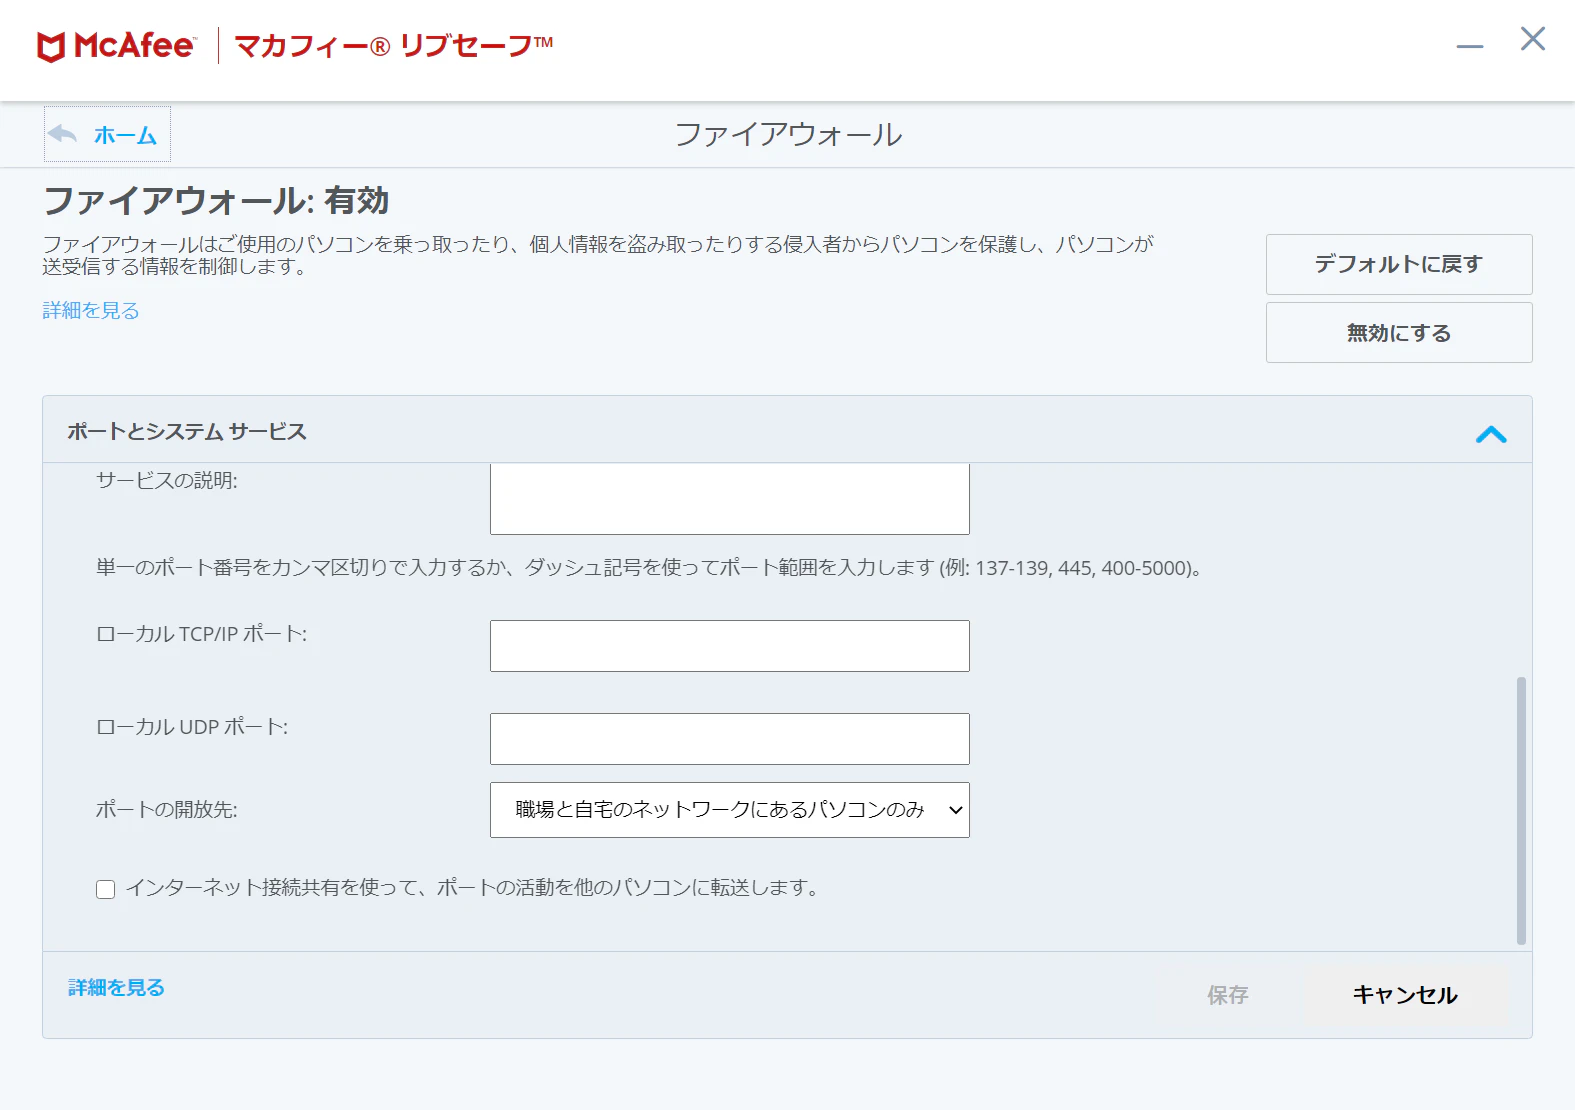Close the McAfee window
Viewport: 1575px width, 1110px height.
tap(1533, 39)
